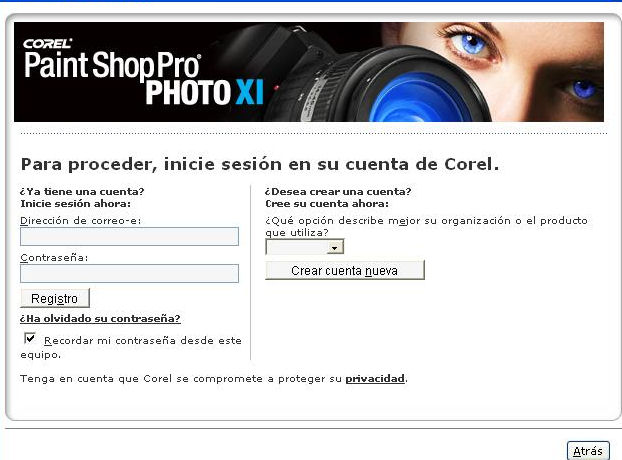This screenshot has height=460, width=622.
Task: Click the '¿Ya tiene una cuenta?' heading
Action: coord(82,192)
